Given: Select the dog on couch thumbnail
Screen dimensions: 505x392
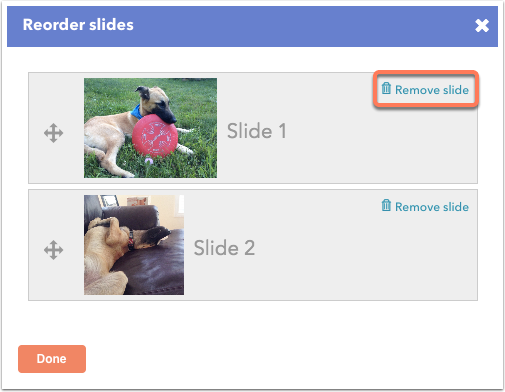Looking at the screenshot, I should pos(134,245).
